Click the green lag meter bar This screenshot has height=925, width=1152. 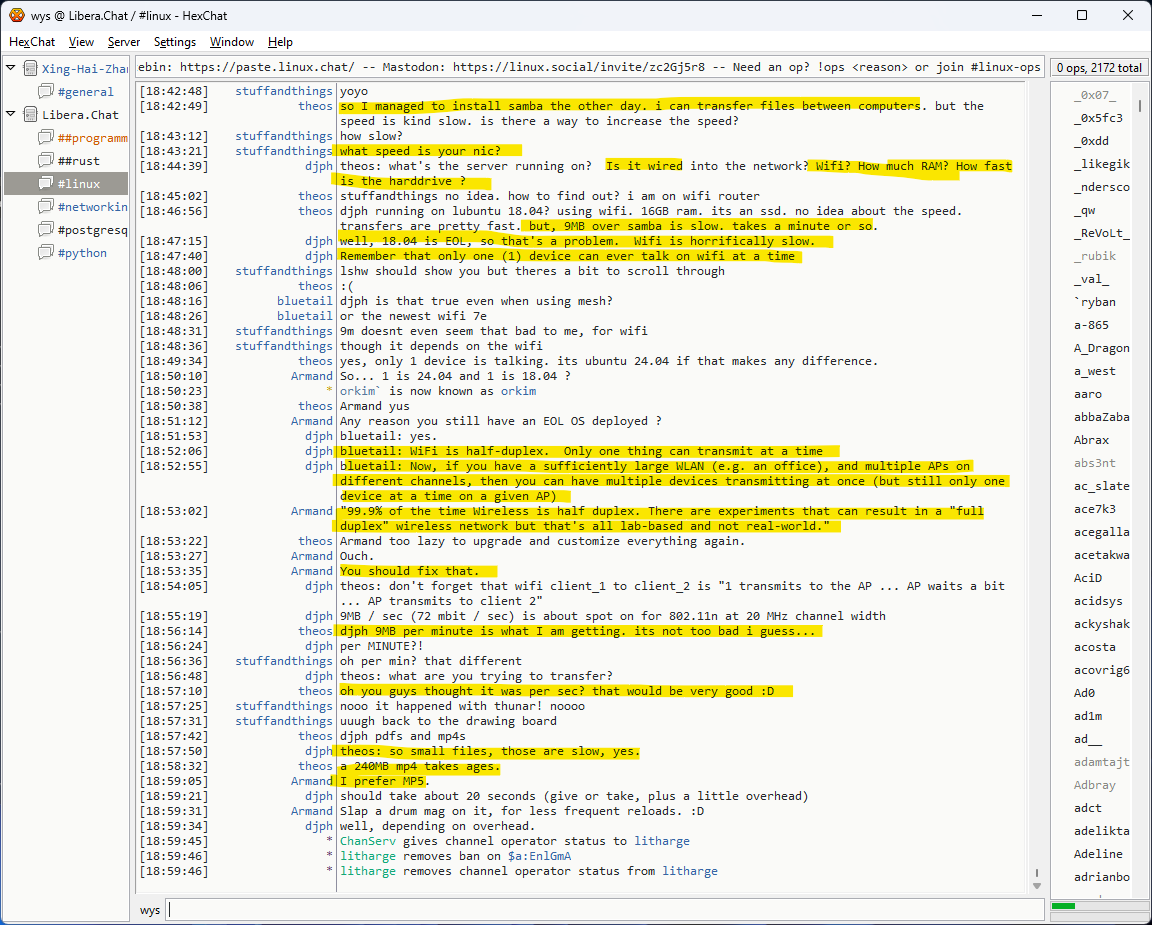(x=1064, y=906)
